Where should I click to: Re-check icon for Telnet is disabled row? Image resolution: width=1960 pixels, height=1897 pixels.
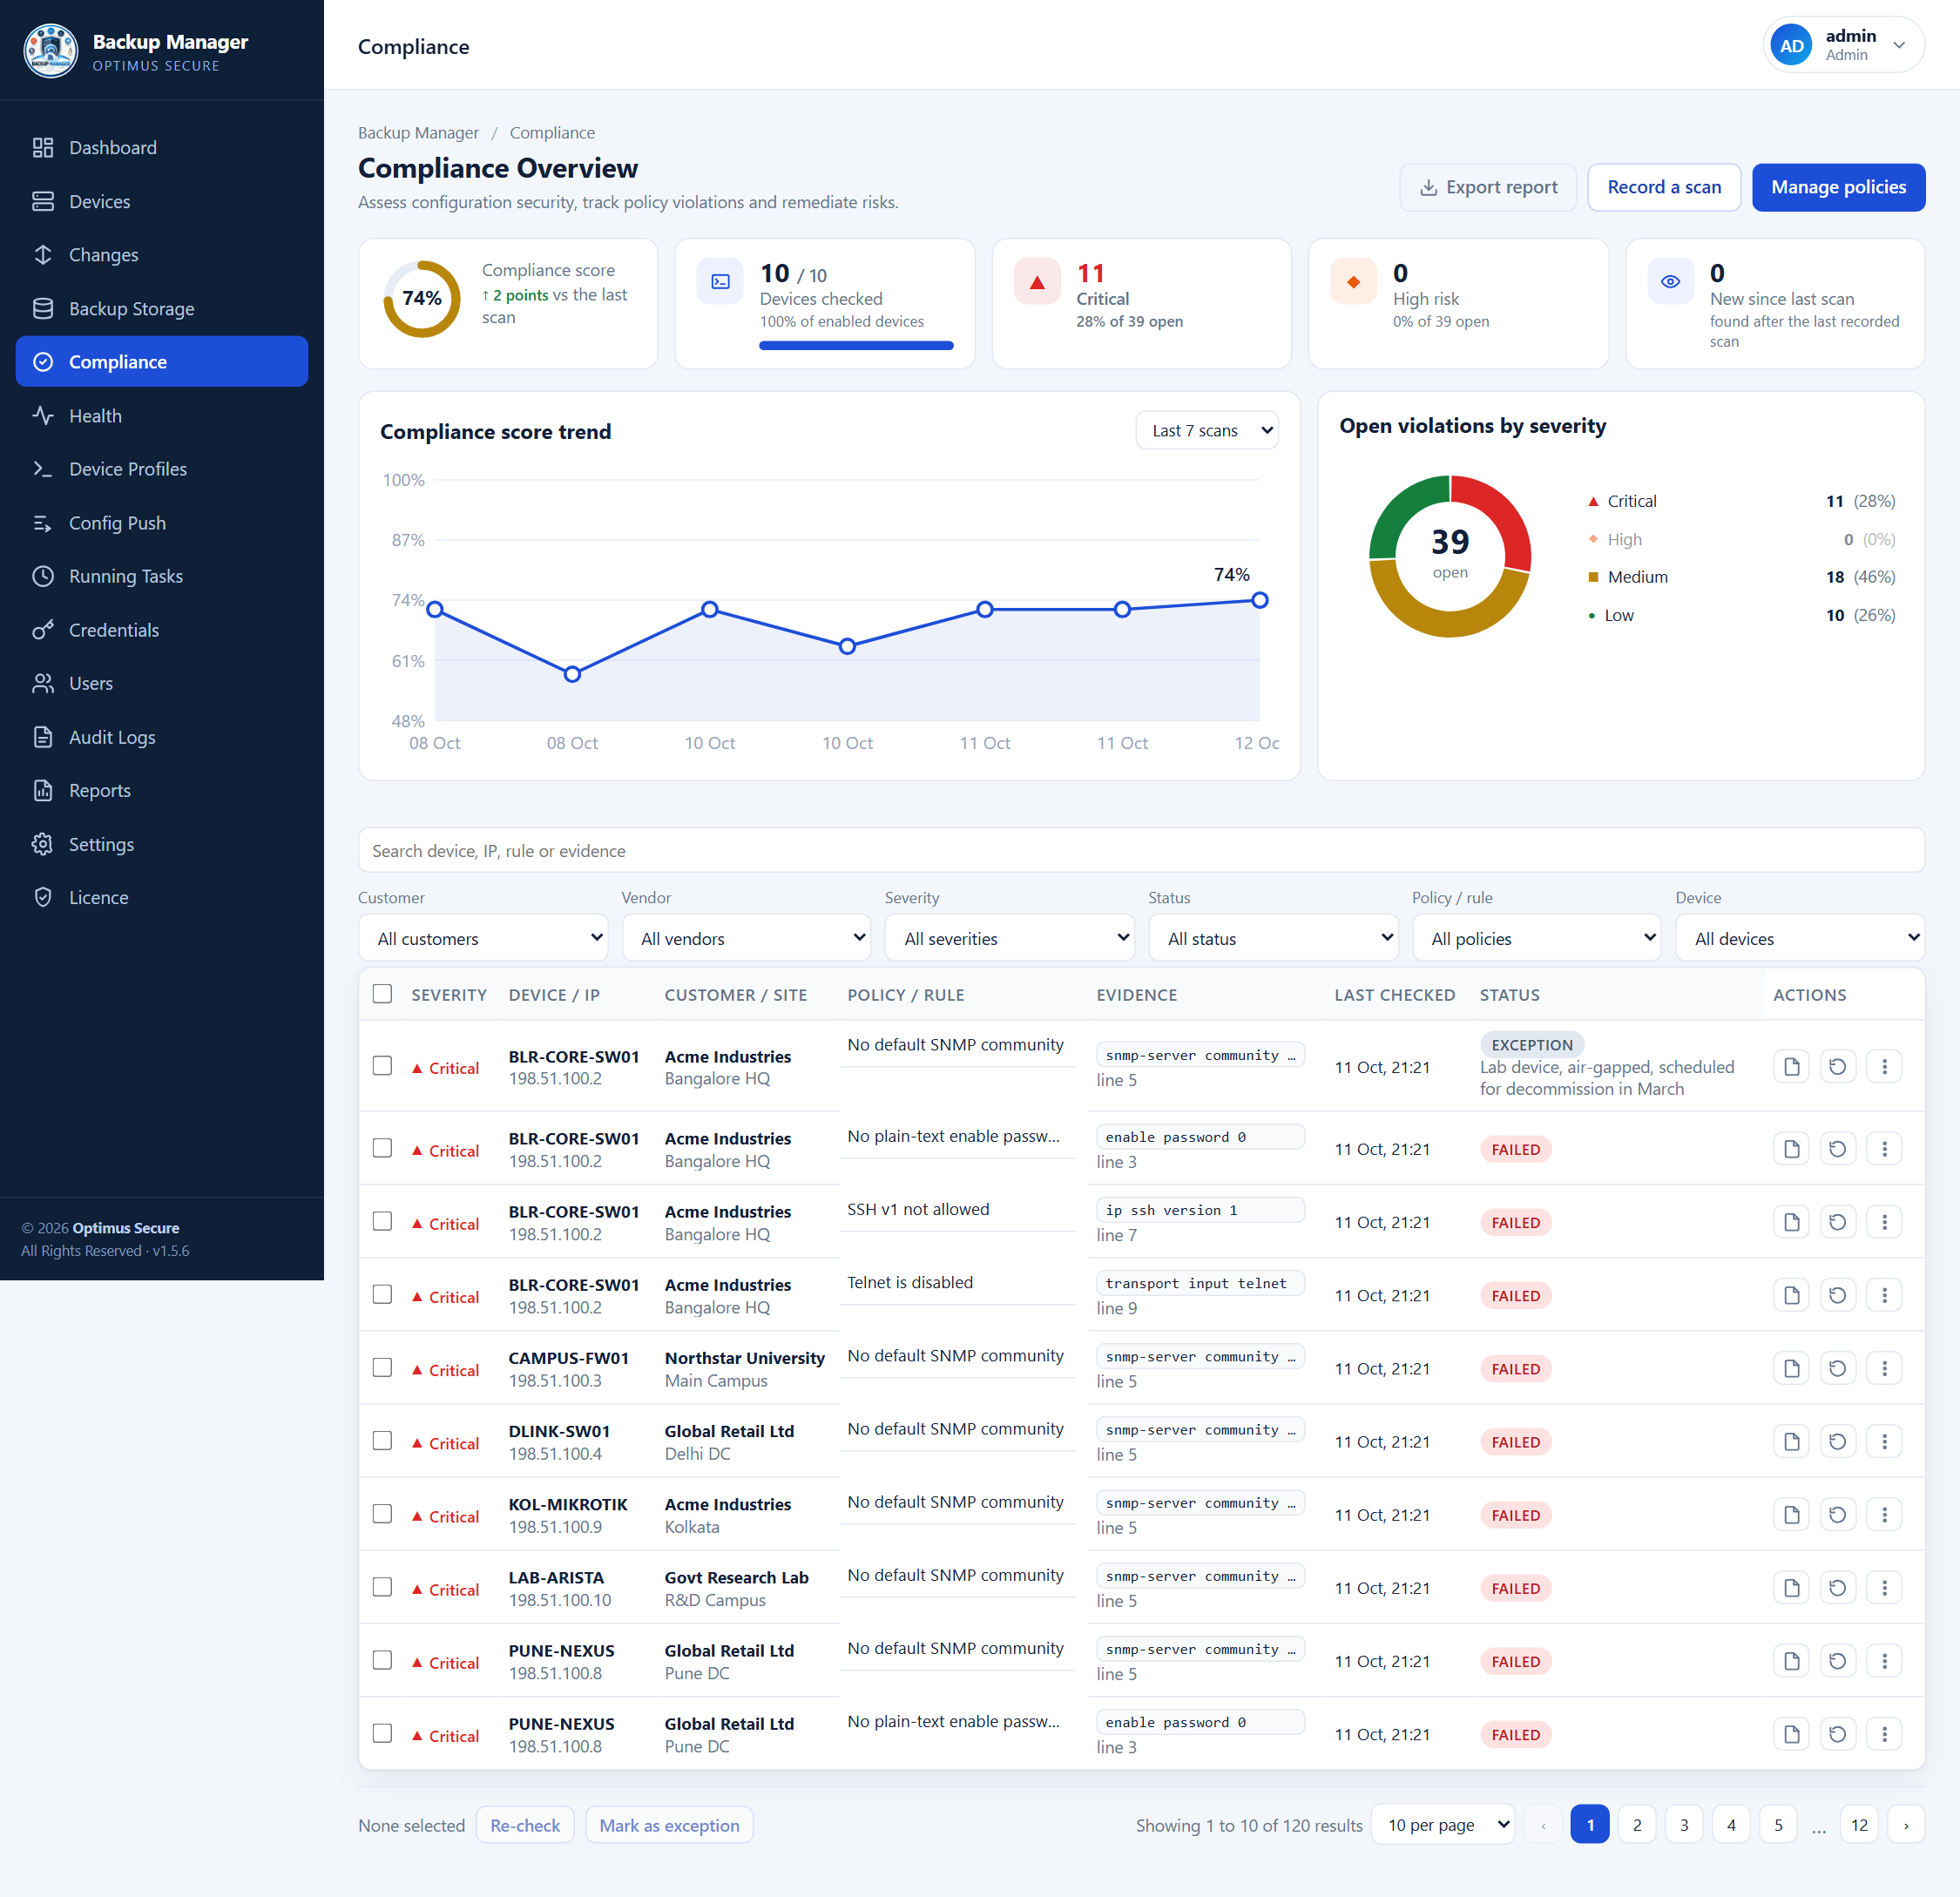coord(1837,1295)
